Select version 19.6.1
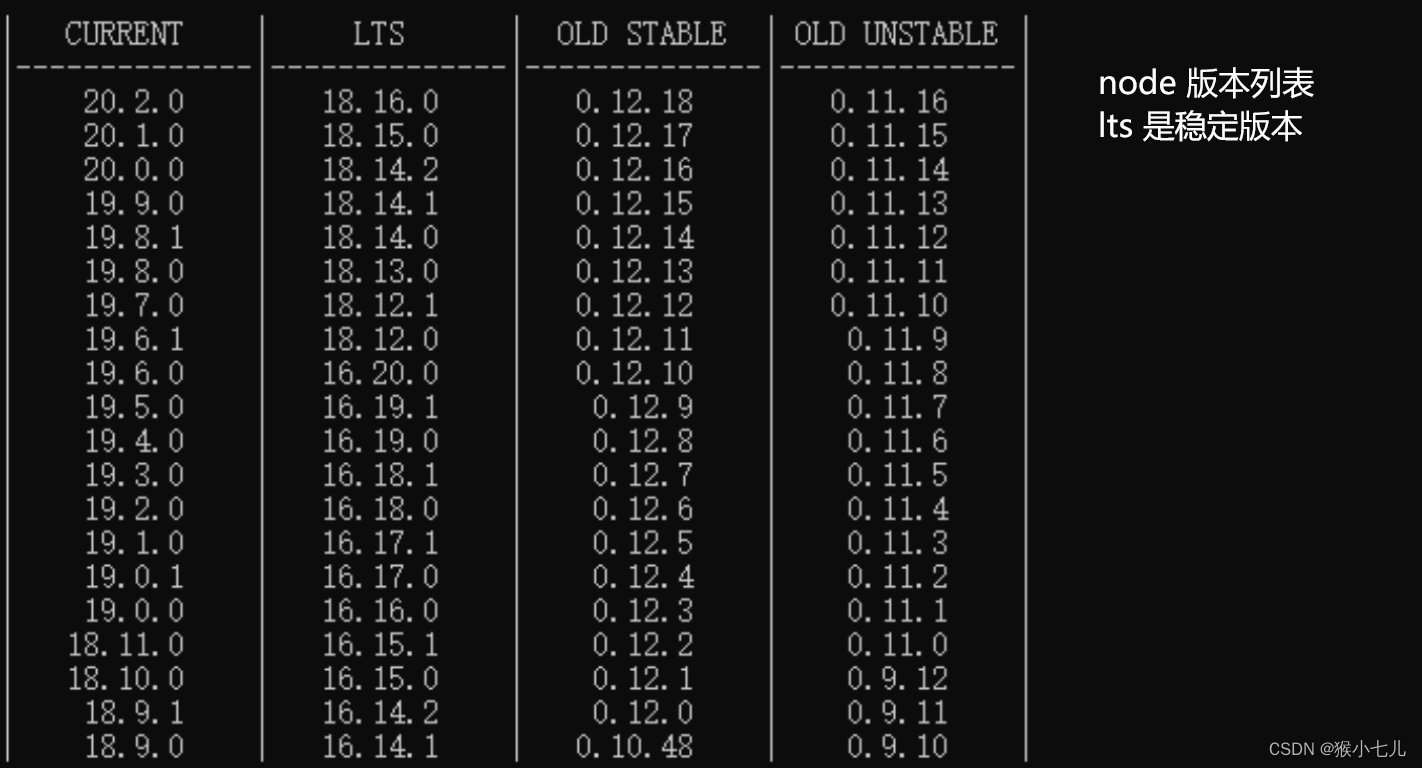This screenshot has width=1422, height=768. coord(134,339)
